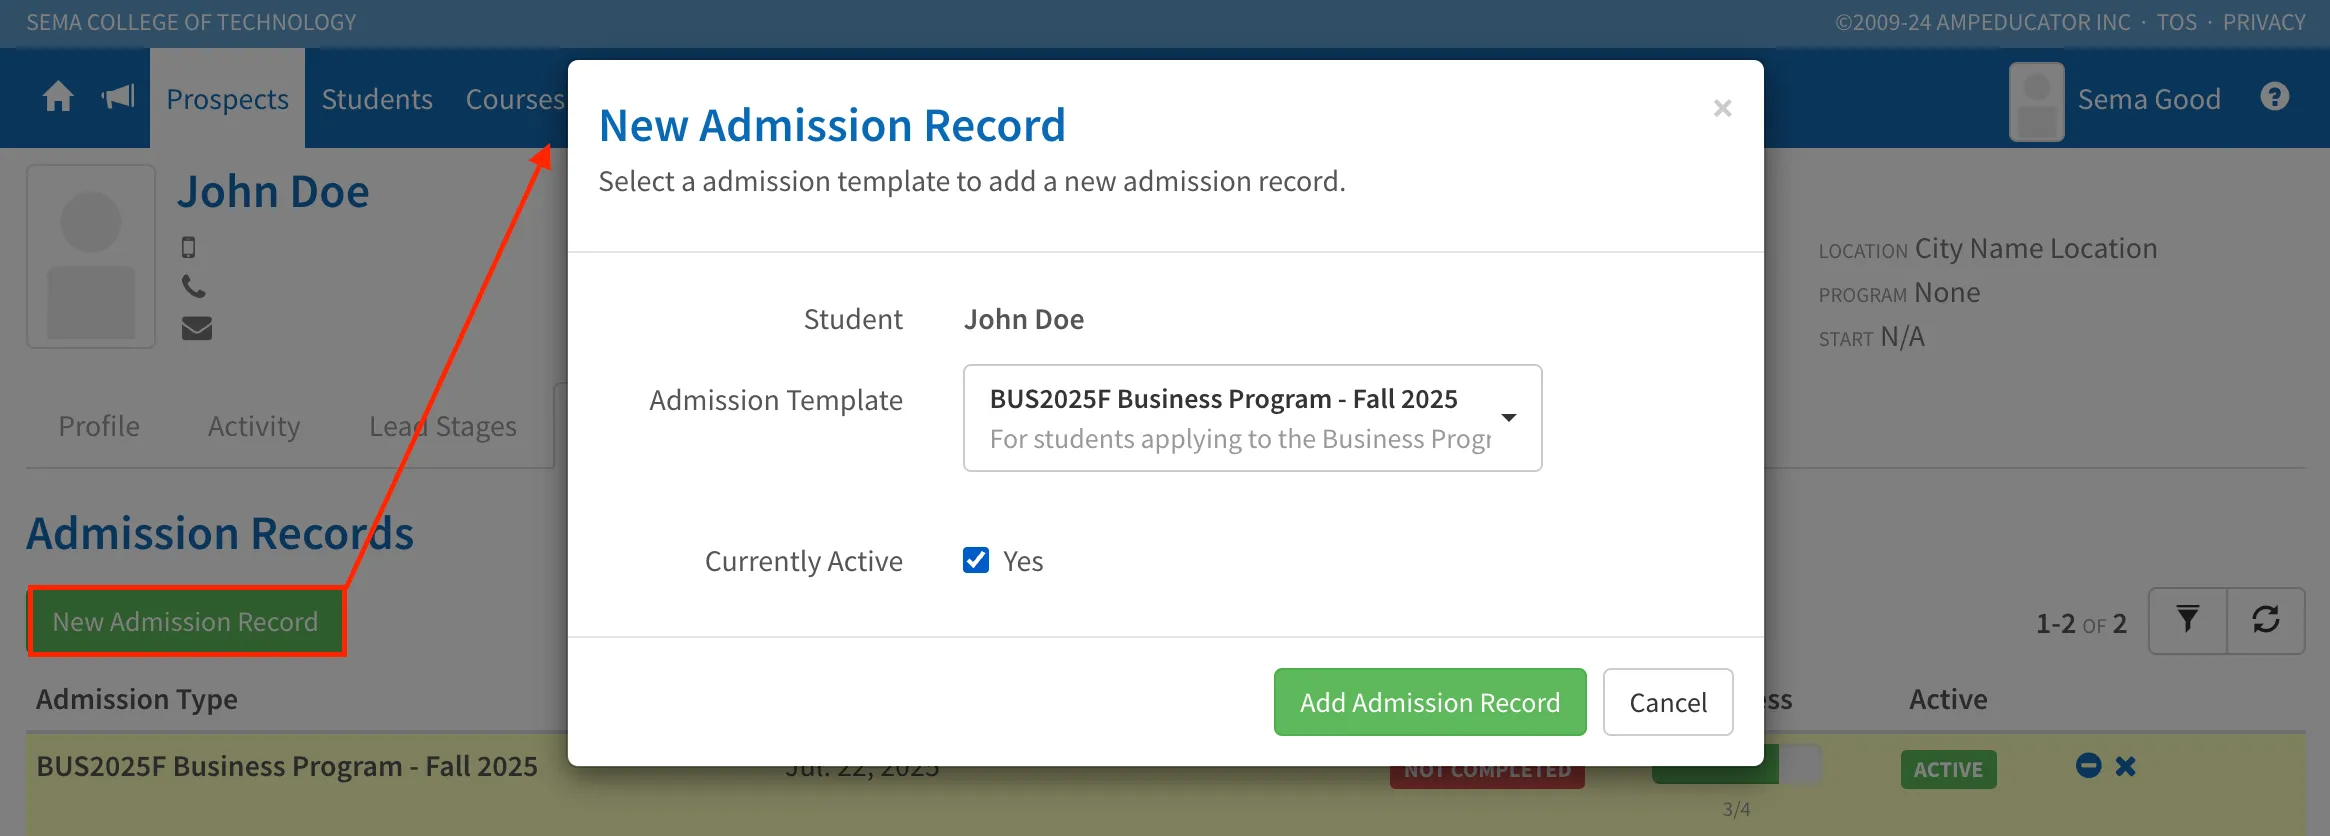Screen dimensions: 2330x836
Task: Click the envelope email icon under John Doe
Action: pos(196,328)
